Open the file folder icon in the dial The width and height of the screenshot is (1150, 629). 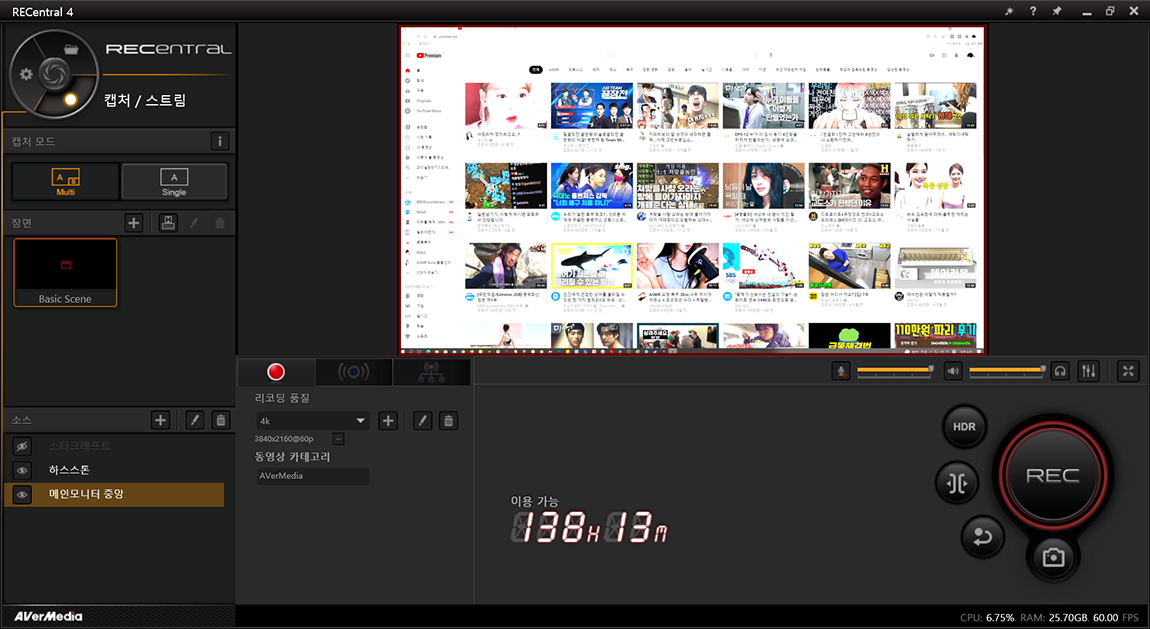coord(71,50)
